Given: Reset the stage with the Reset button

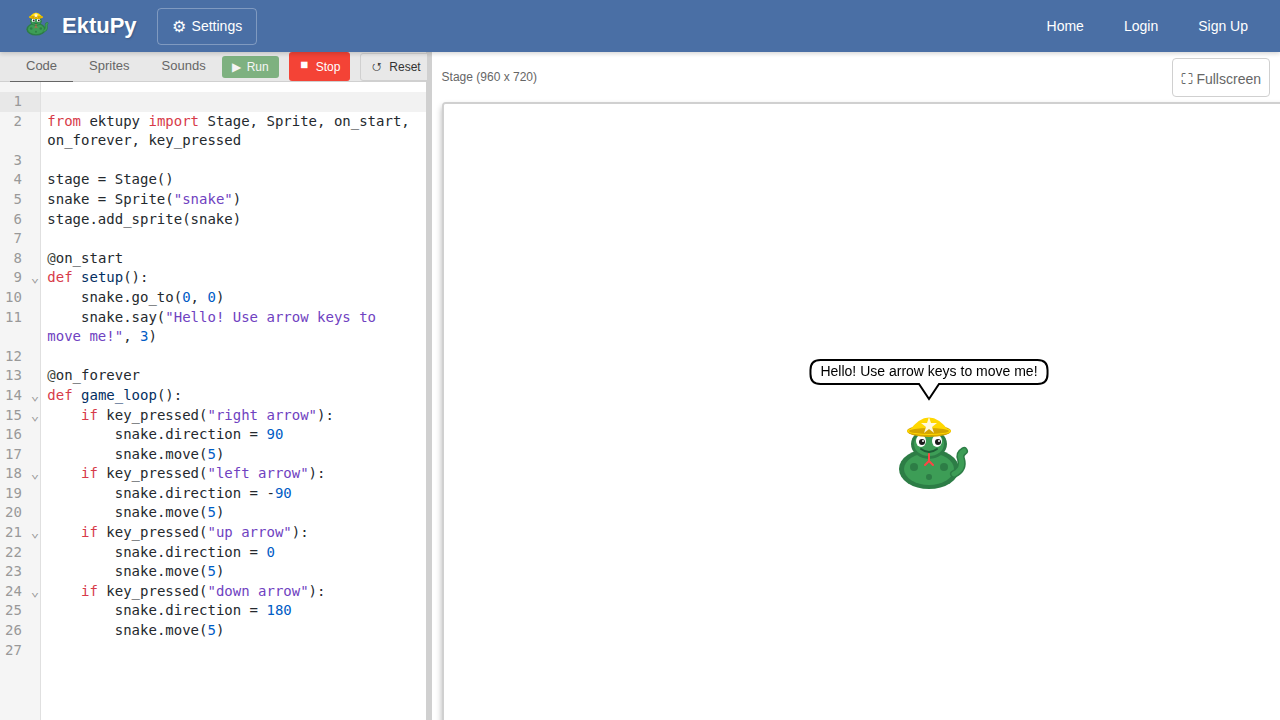Looking at the screenshot, I should coord(395,67).
